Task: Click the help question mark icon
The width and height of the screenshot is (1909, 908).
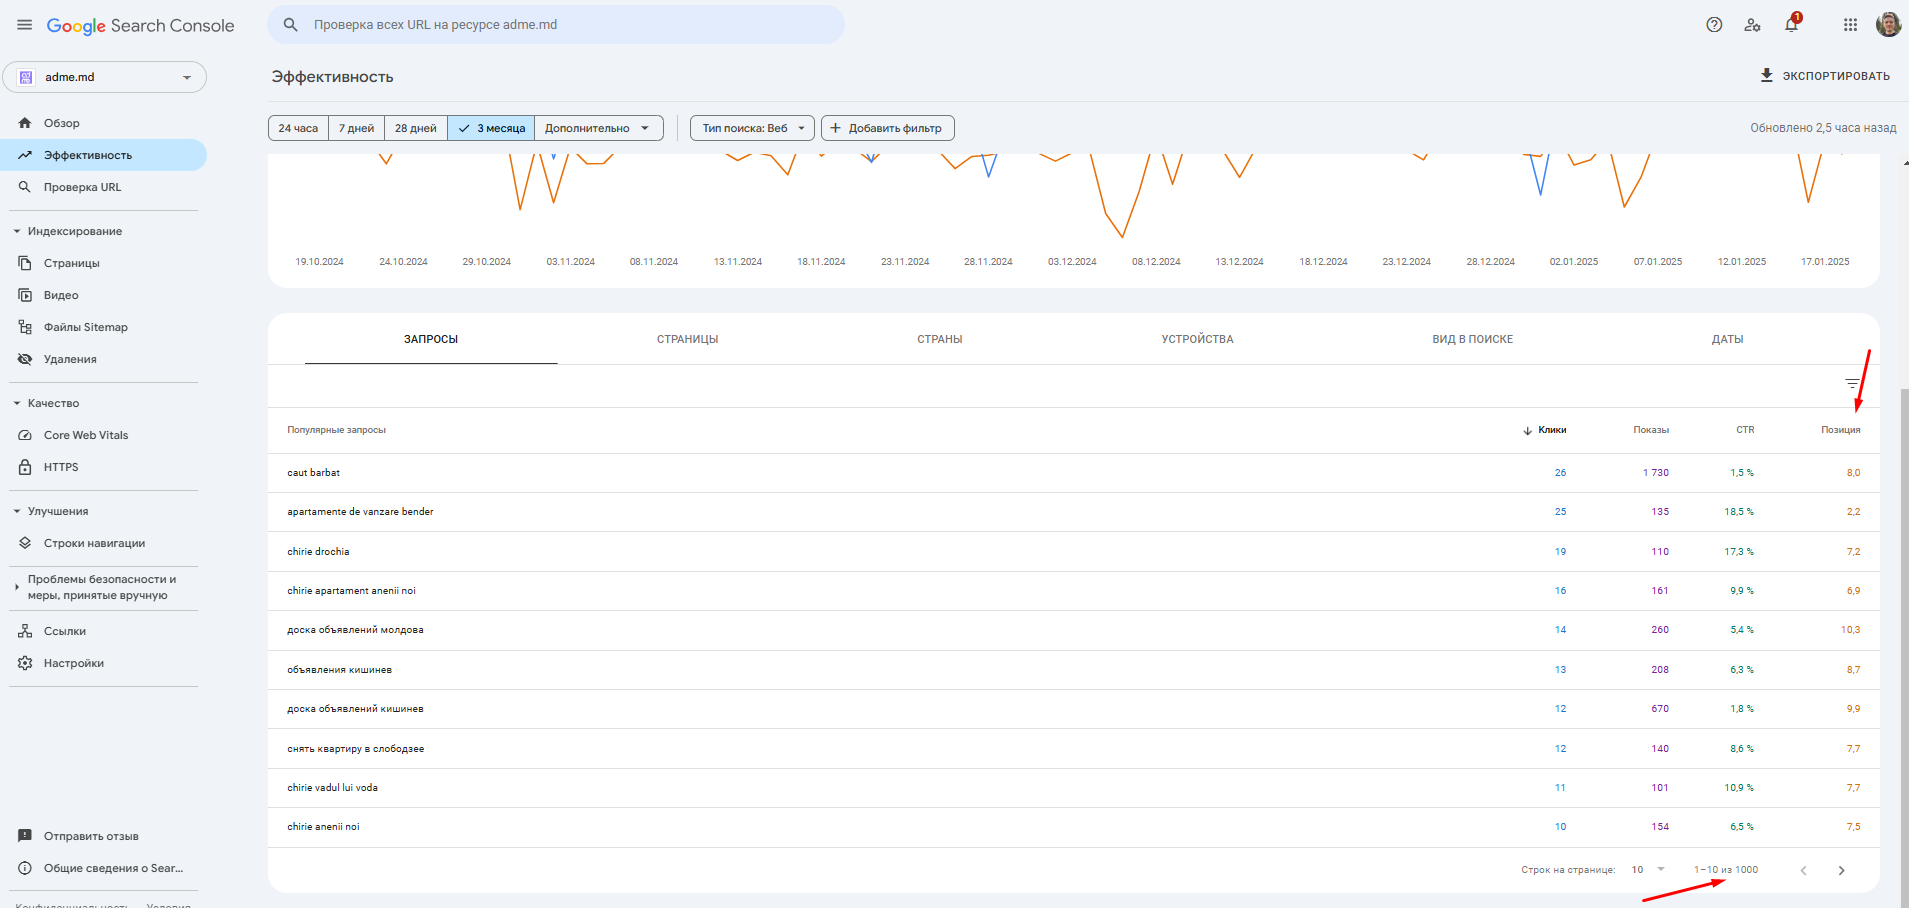Action: (x=1714, y=25)
